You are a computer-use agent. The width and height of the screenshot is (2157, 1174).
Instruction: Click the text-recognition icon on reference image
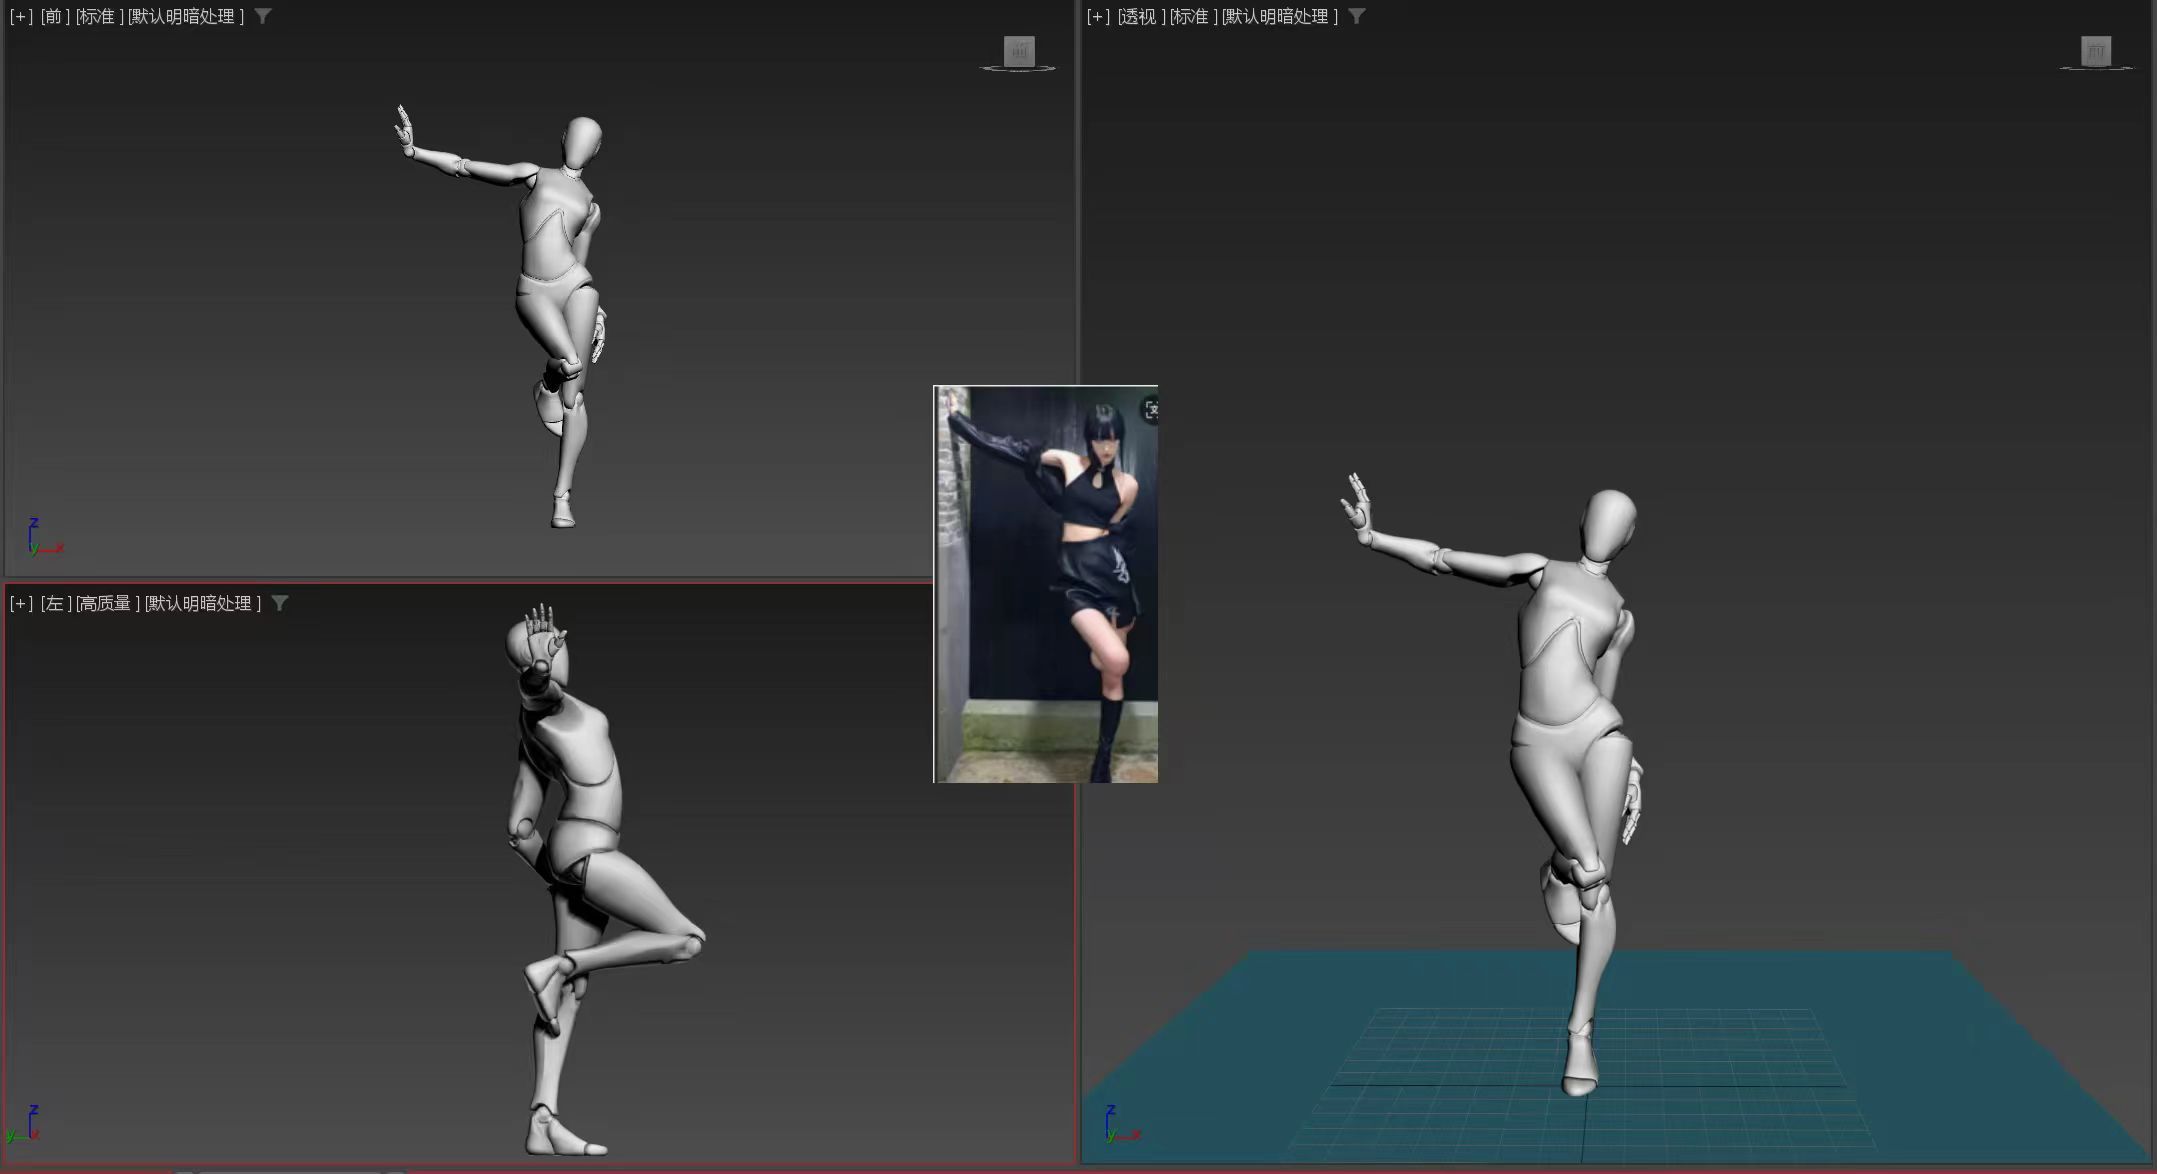pos(1150,410)
